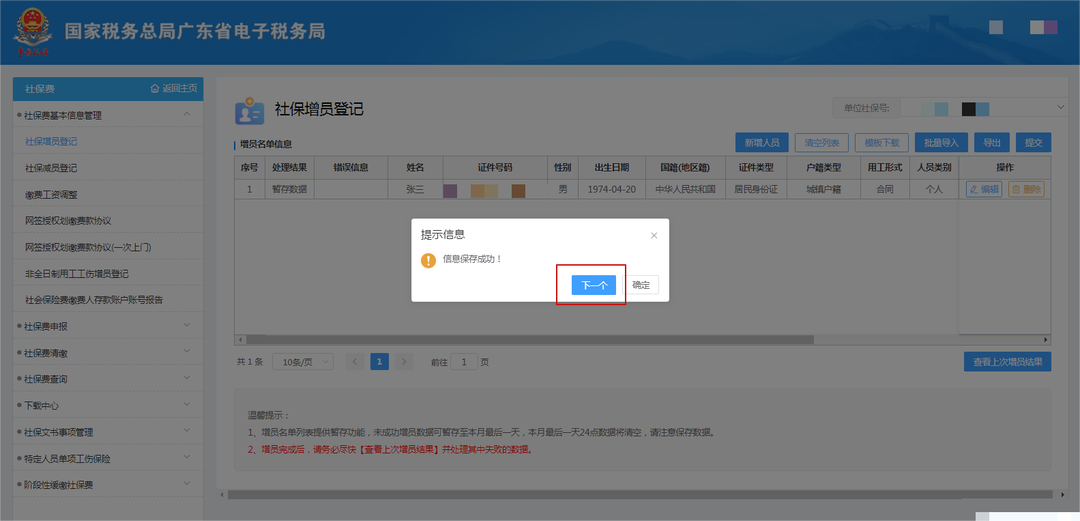Click the 新增人员 button
The image size is (1080, 521).
tap(761, 143)
